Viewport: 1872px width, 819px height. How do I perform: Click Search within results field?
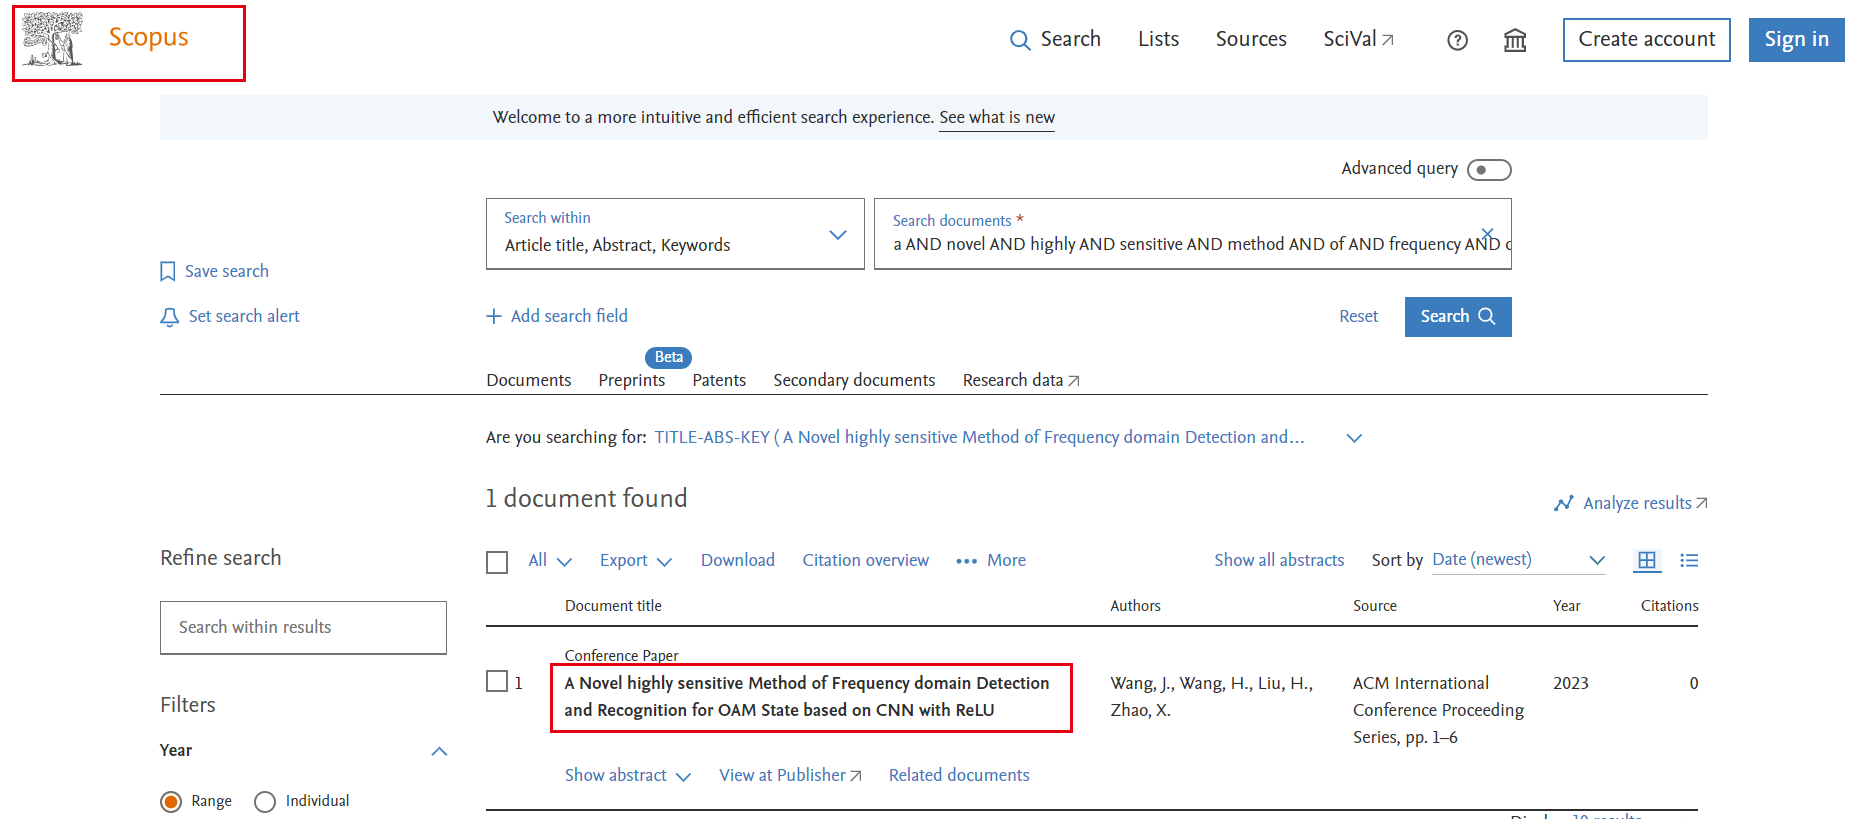[x=303, y=628]
